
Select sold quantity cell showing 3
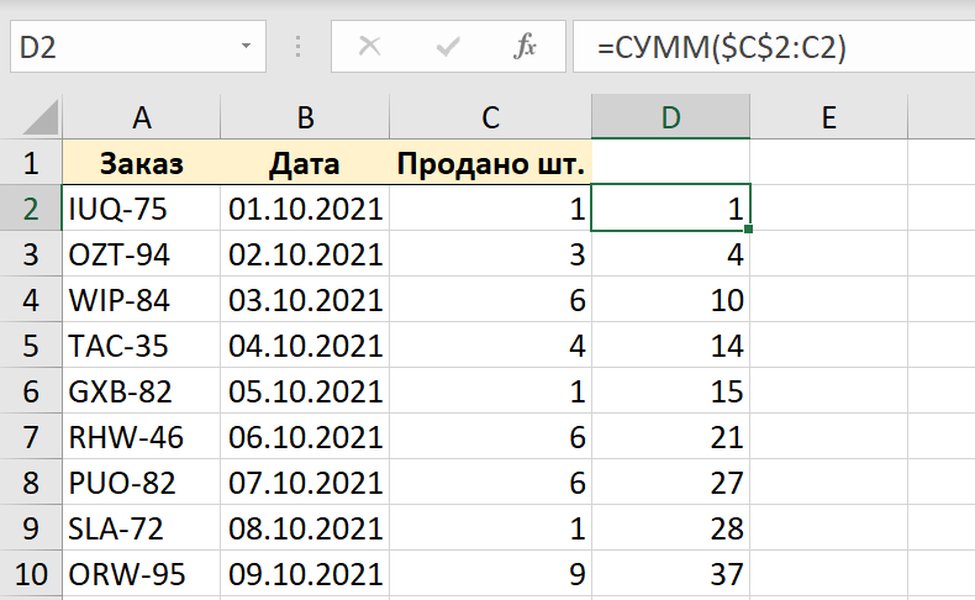(x=491, y=254)
